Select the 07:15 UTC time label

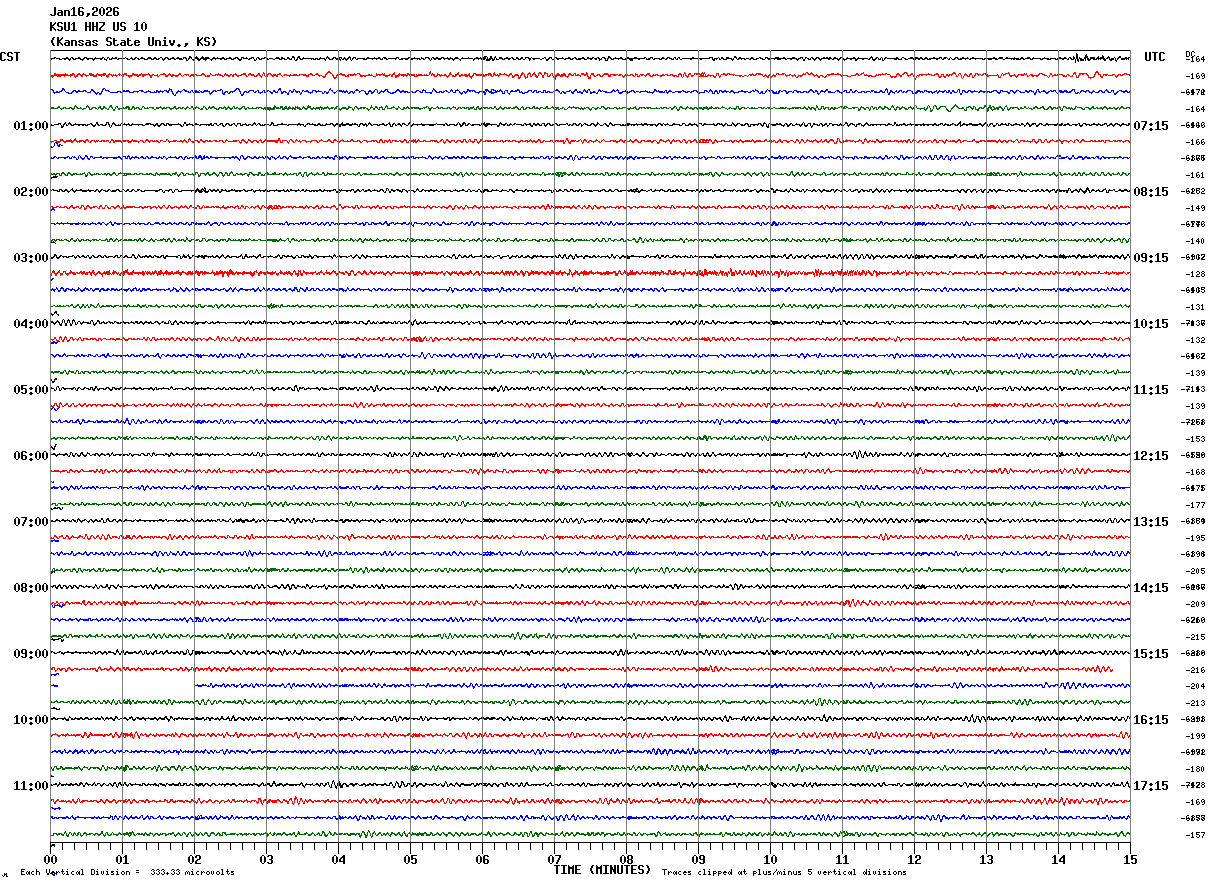pyautogui.click(x=1151, y=126)
